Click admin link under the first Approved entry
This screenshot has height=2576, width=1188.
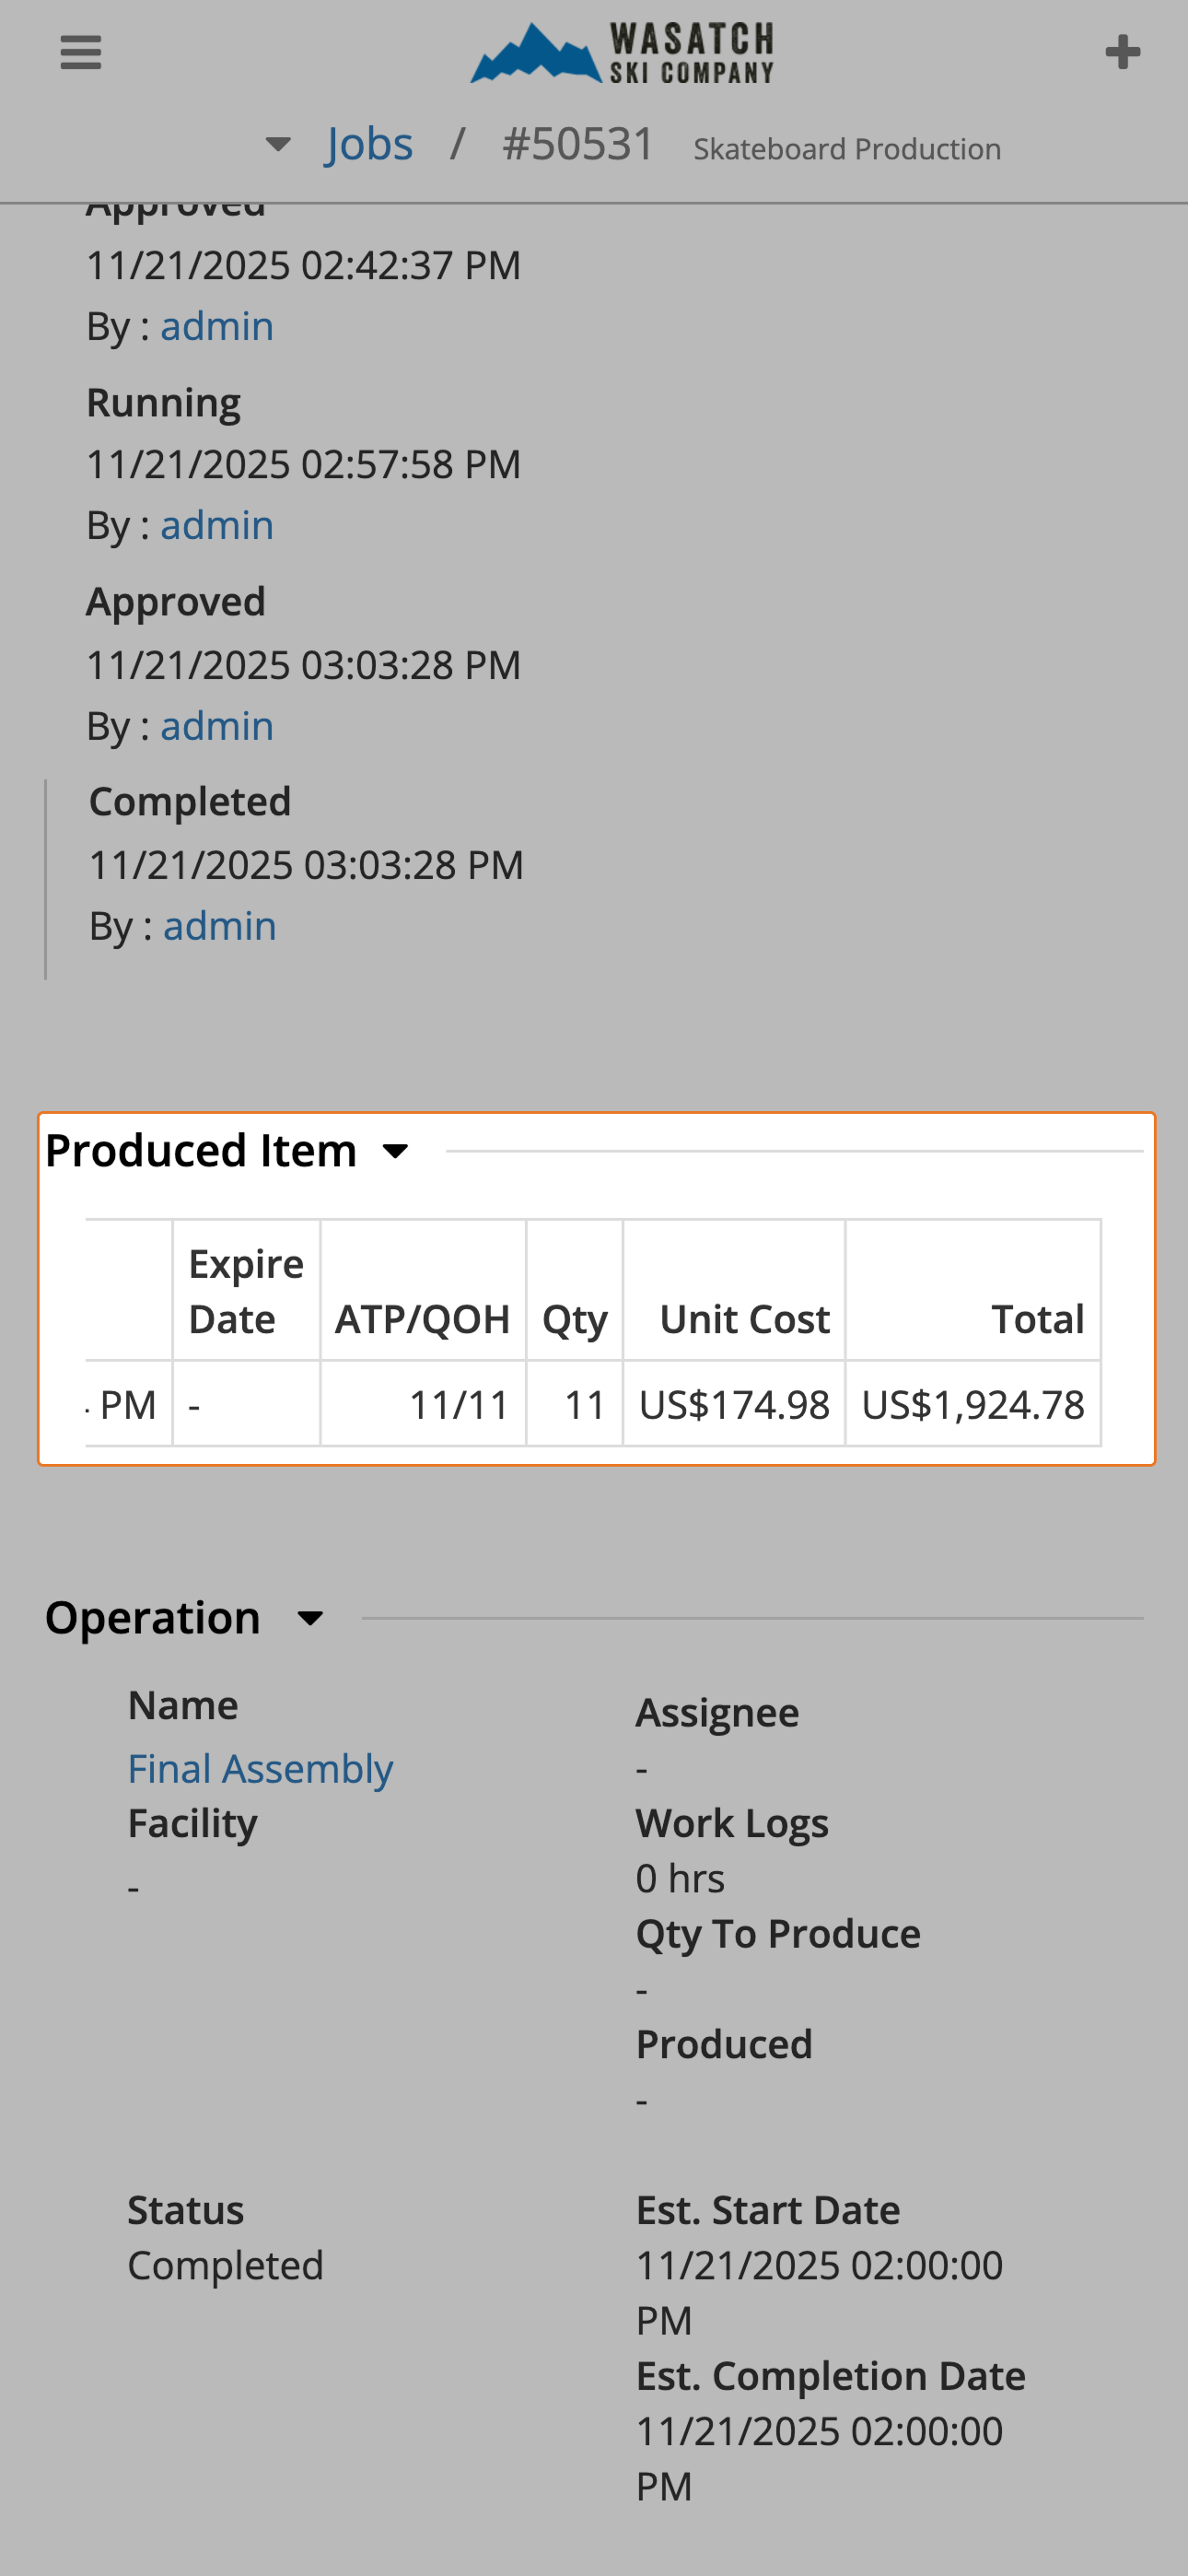(217, 325)
